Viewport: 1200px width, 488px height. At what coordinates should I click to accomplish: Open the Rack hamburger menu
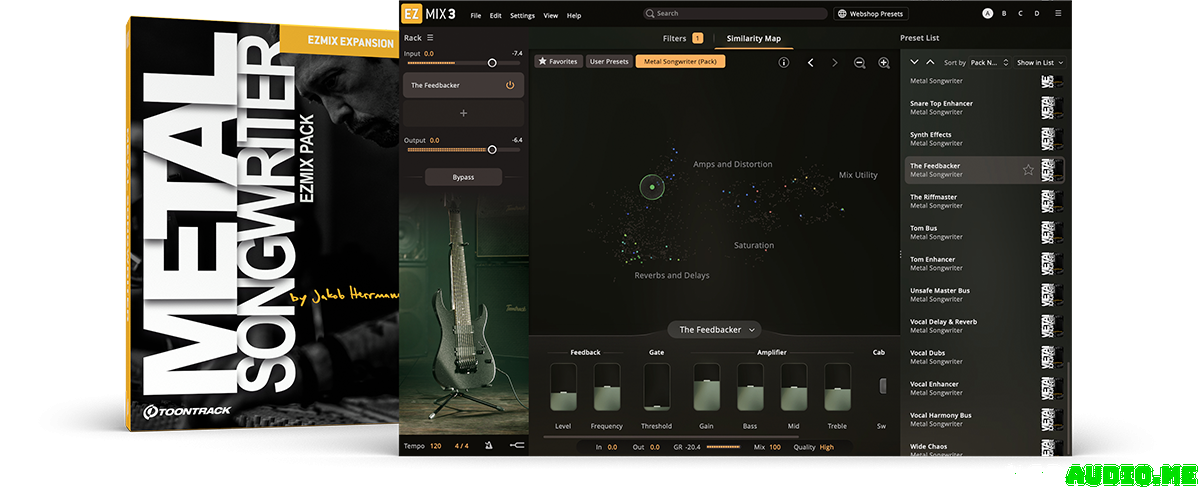431,38
